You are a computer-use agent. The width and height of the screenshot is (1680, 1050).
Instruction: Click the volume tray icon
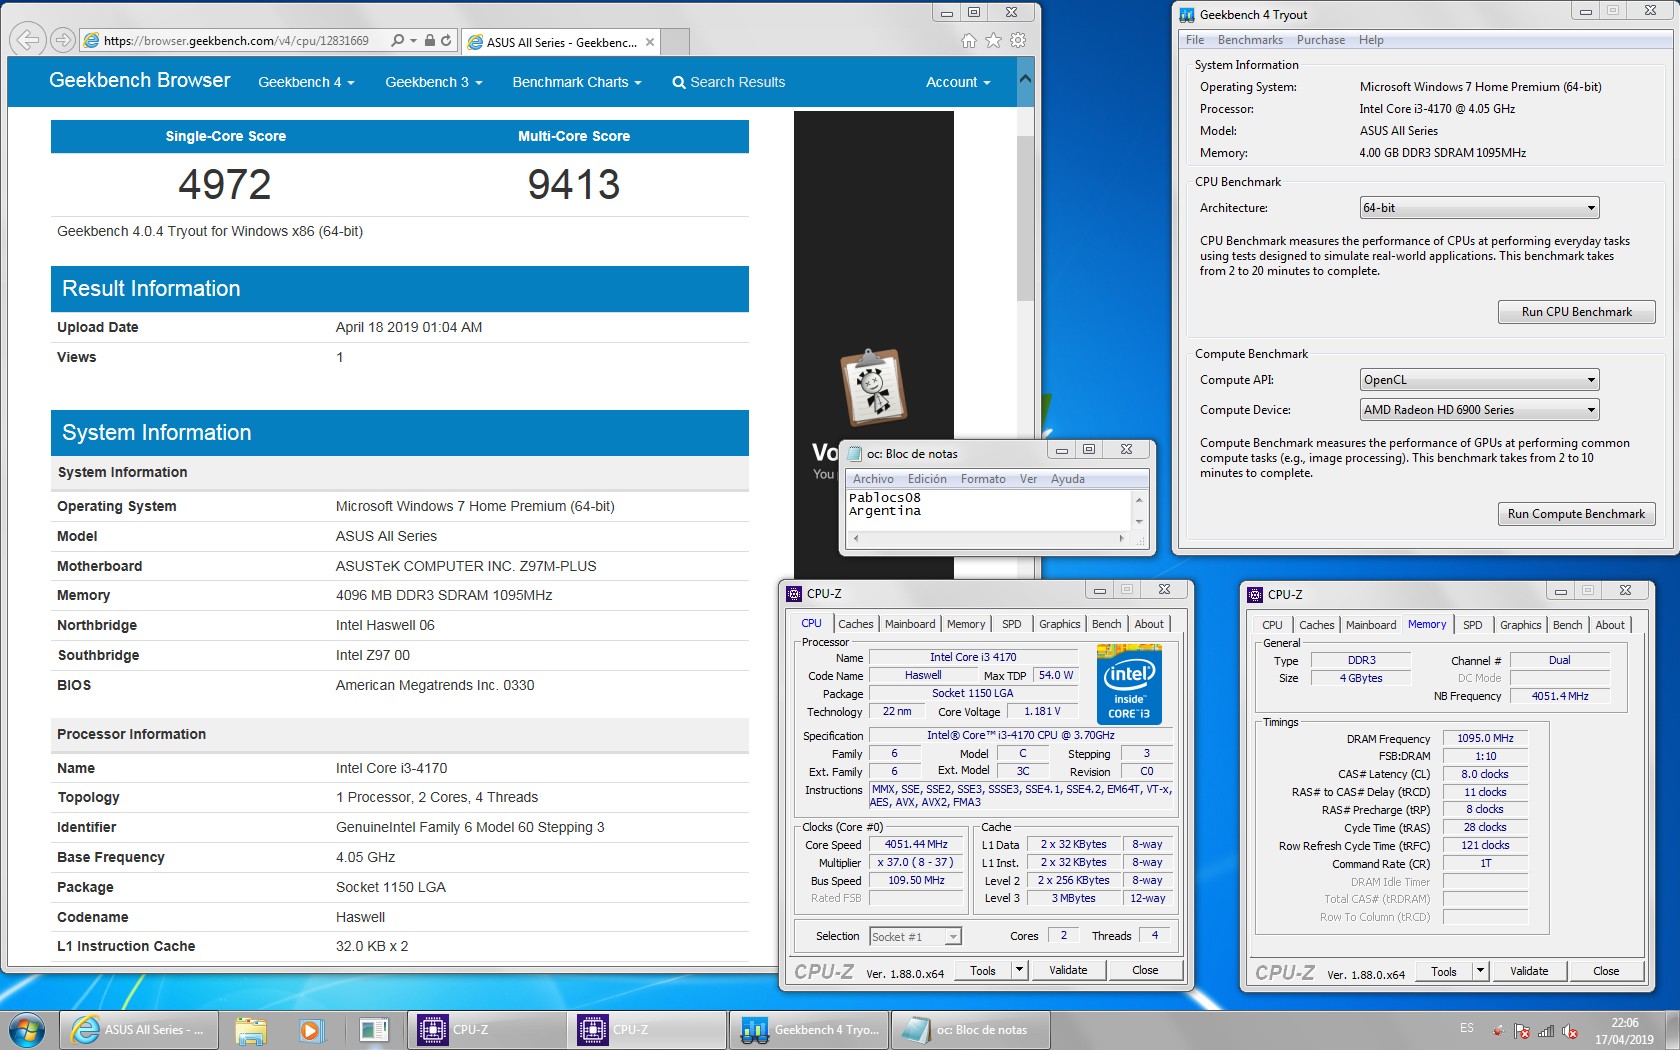click(x=1570, y=1031)
